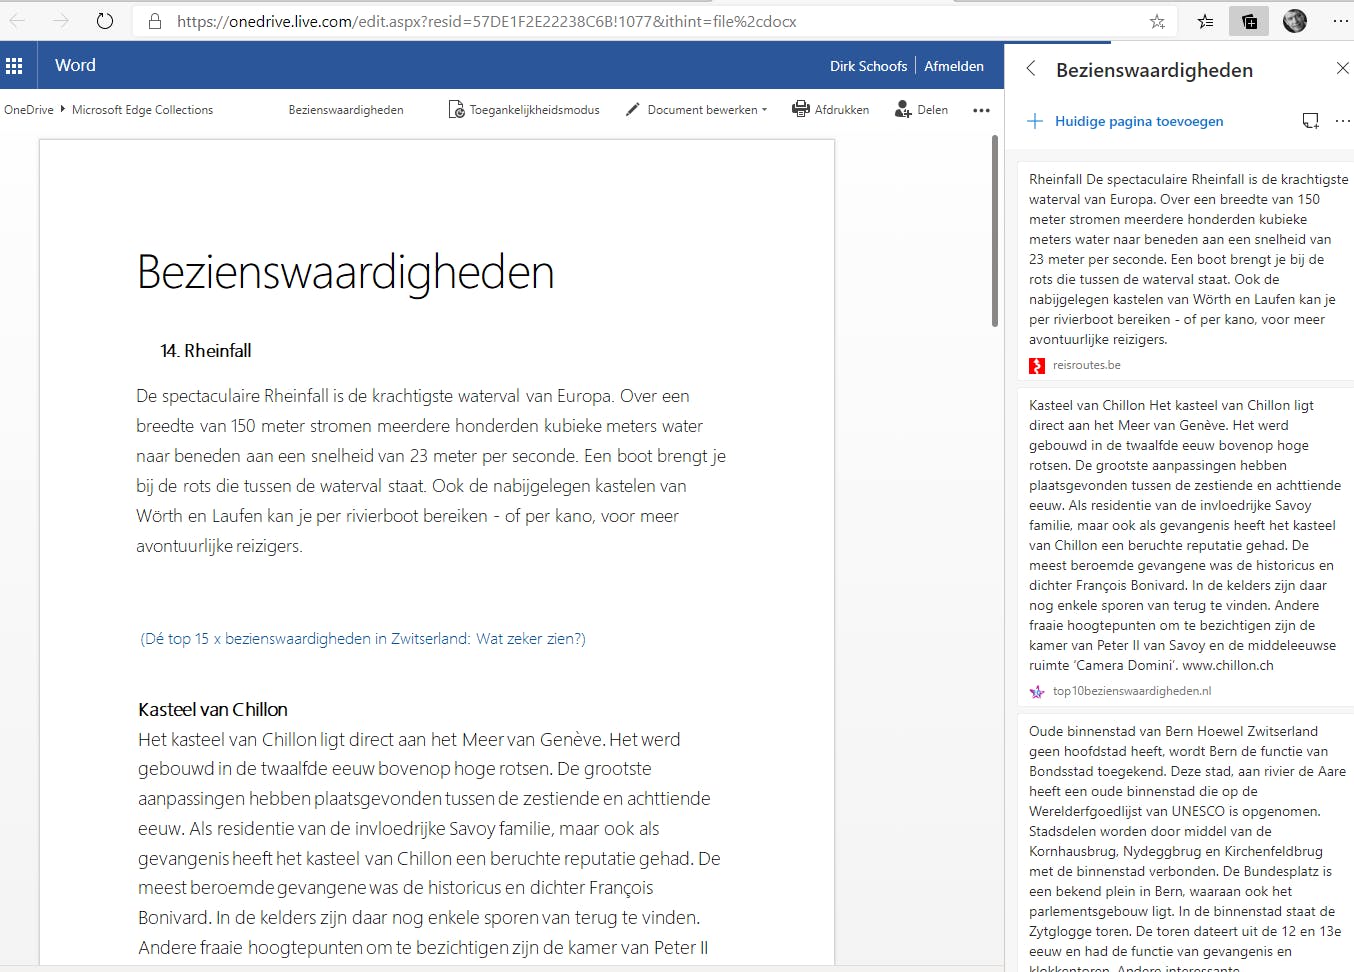Go back using the browser back arrow
Image resolution: width=1354 pixels, height=972 pixels.
(18, 21)
